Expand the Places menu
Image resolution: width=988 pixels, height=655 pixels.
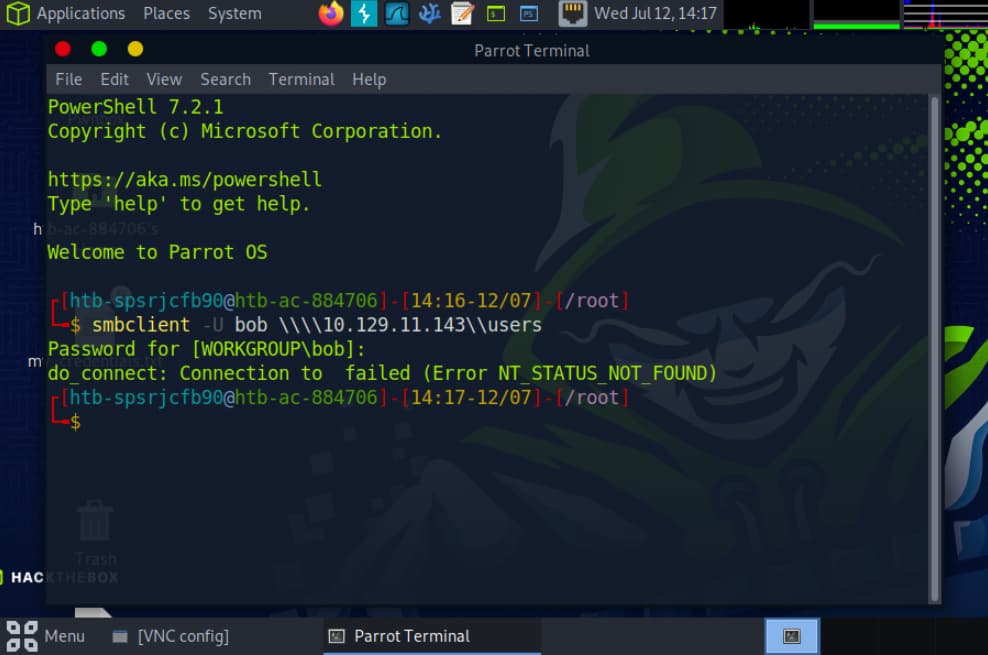(166, 14)
